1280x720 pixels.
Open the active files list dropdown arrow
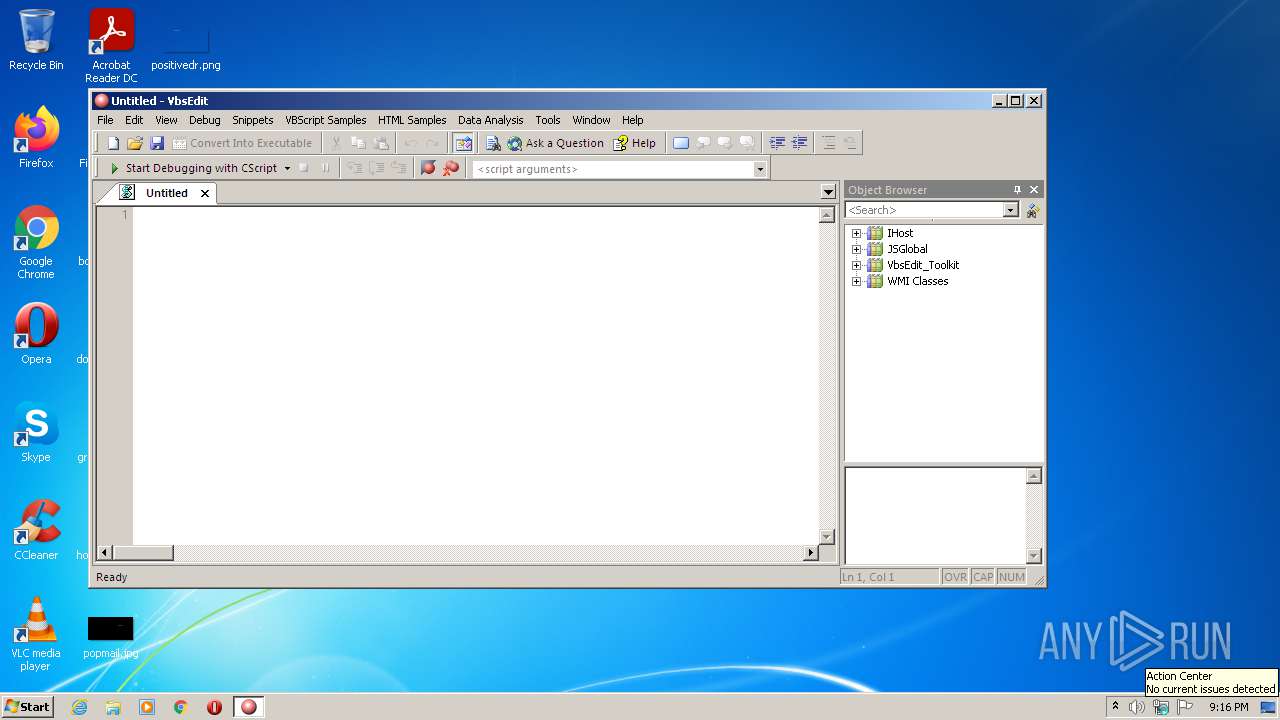click(x=828, y=192)
